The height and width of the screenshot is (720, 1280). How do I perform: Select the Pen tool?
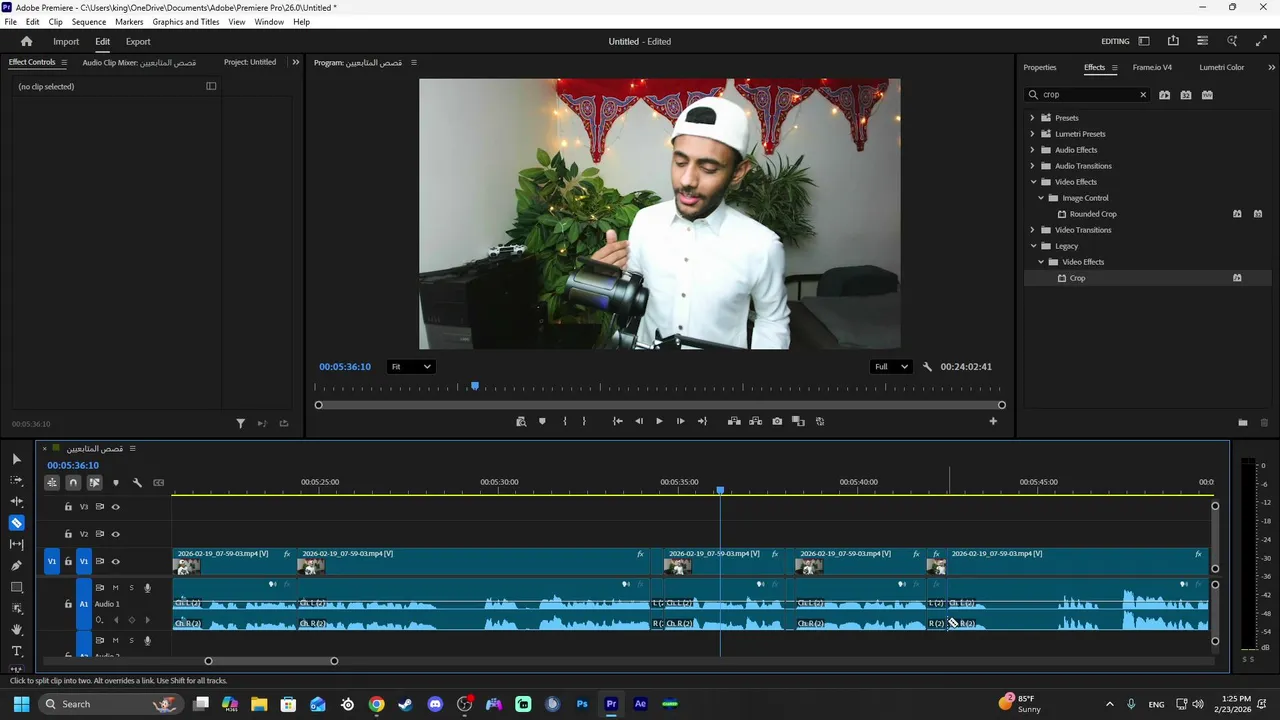16,566
